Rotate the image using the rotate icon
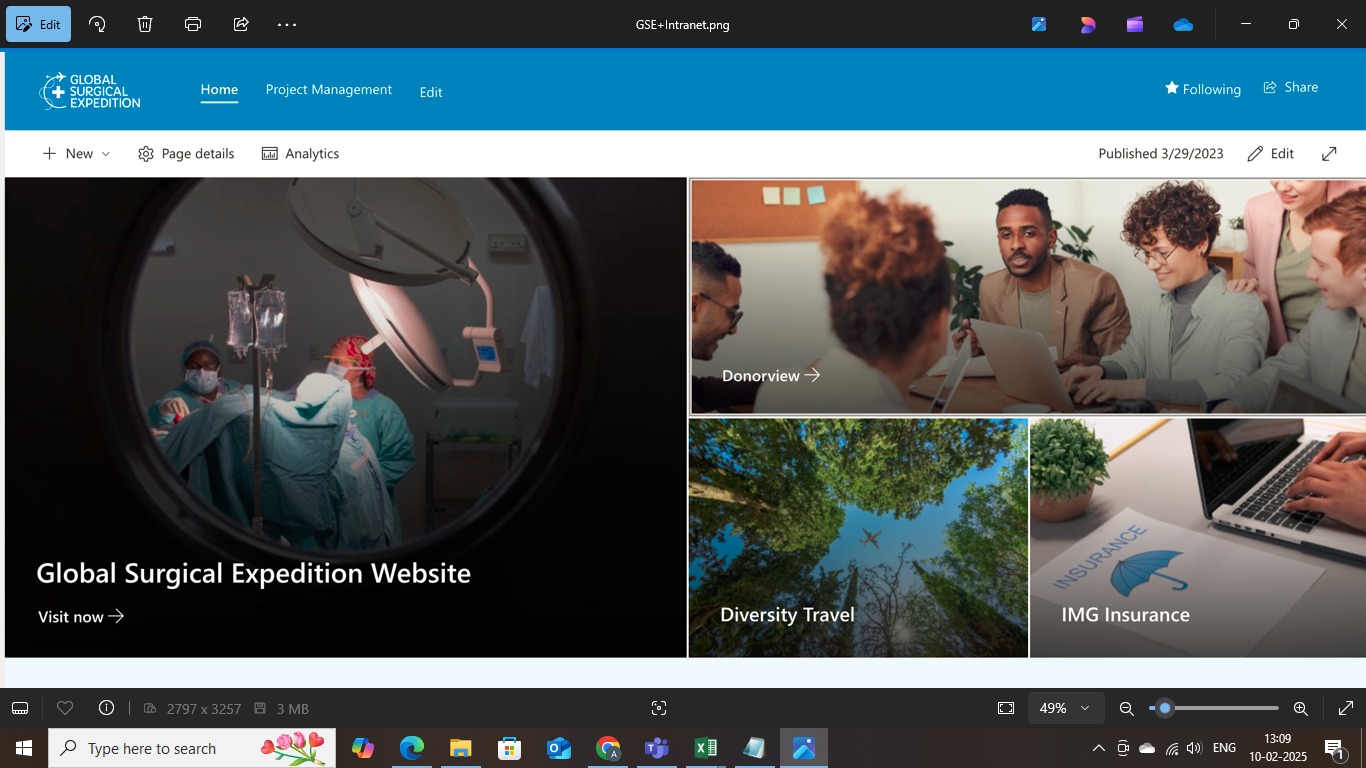The width and height of the screenshot is (1366, 768). pyautogui.click(x=97, y=24)
